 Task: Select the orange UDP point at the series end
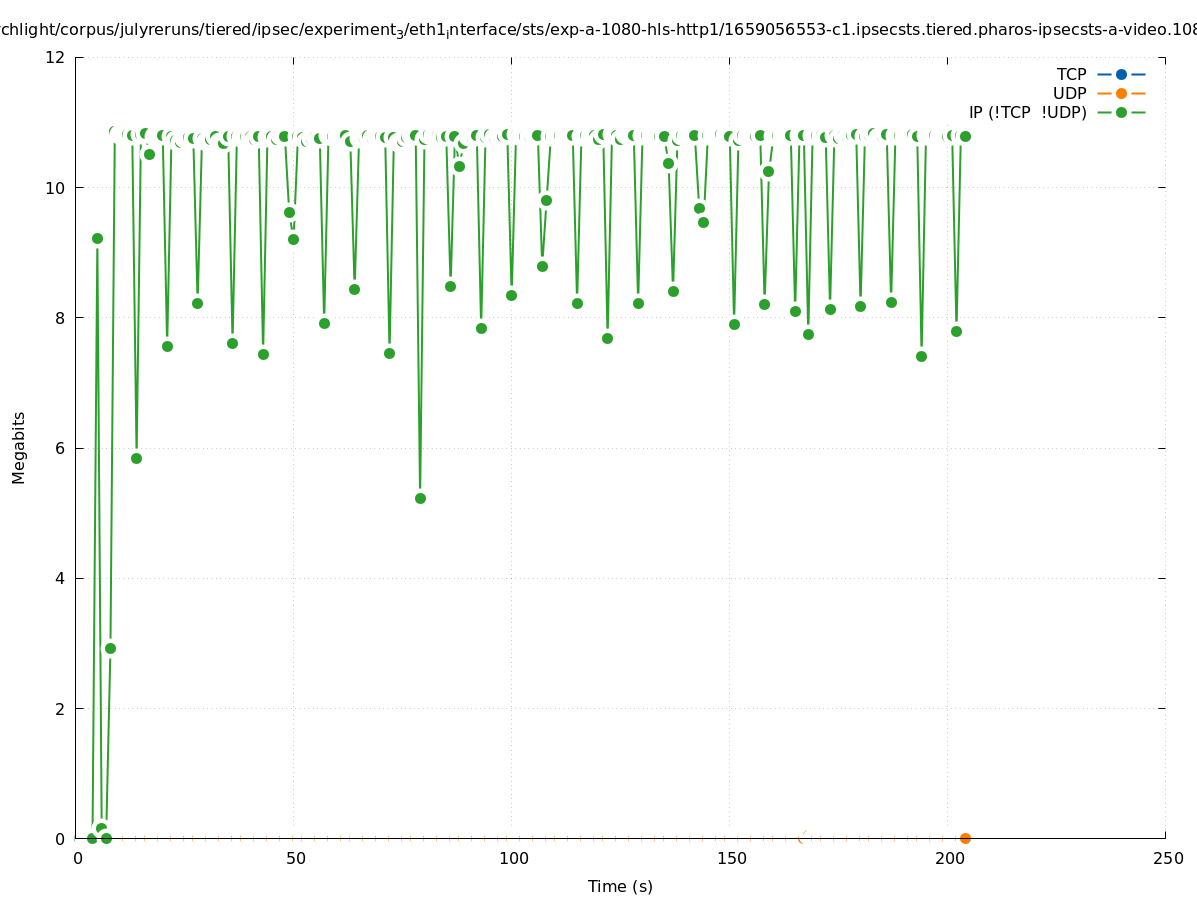tap(965, 838)
